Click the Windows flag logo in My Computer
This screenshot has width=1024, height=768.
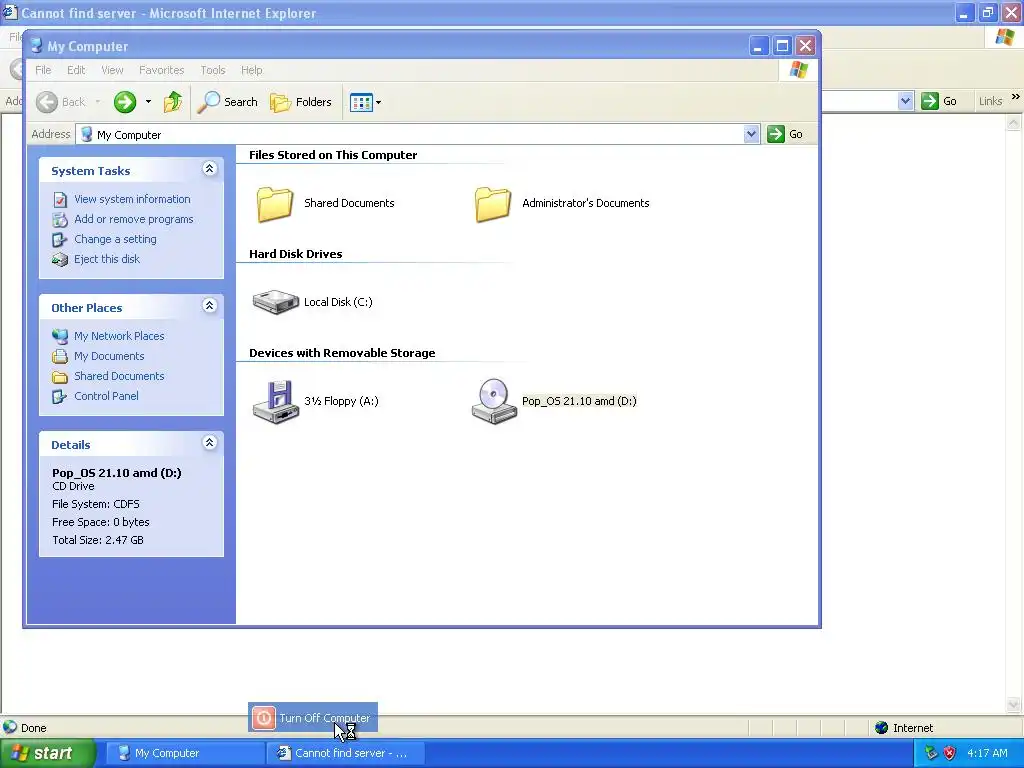pos(798,70)
